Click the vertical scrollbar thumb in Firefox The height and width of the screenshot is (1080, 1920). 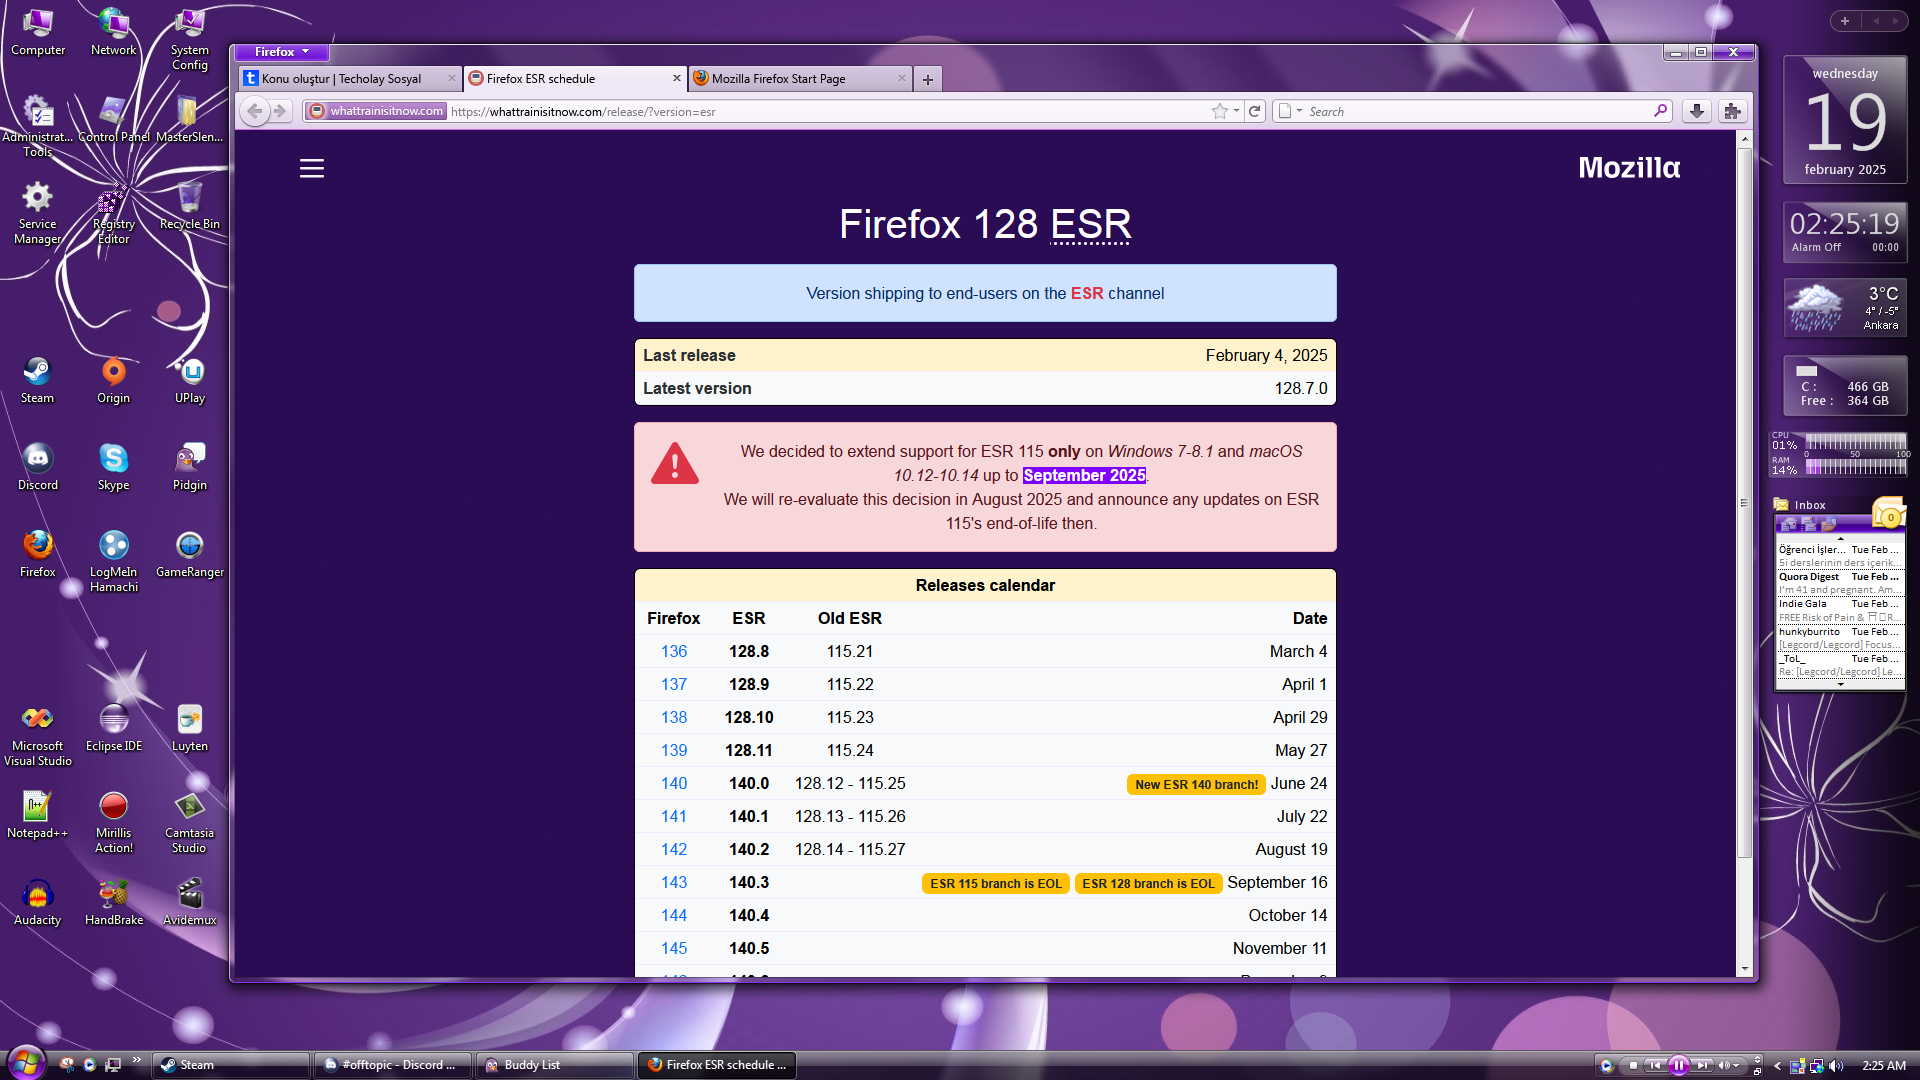pos(1744,503)
